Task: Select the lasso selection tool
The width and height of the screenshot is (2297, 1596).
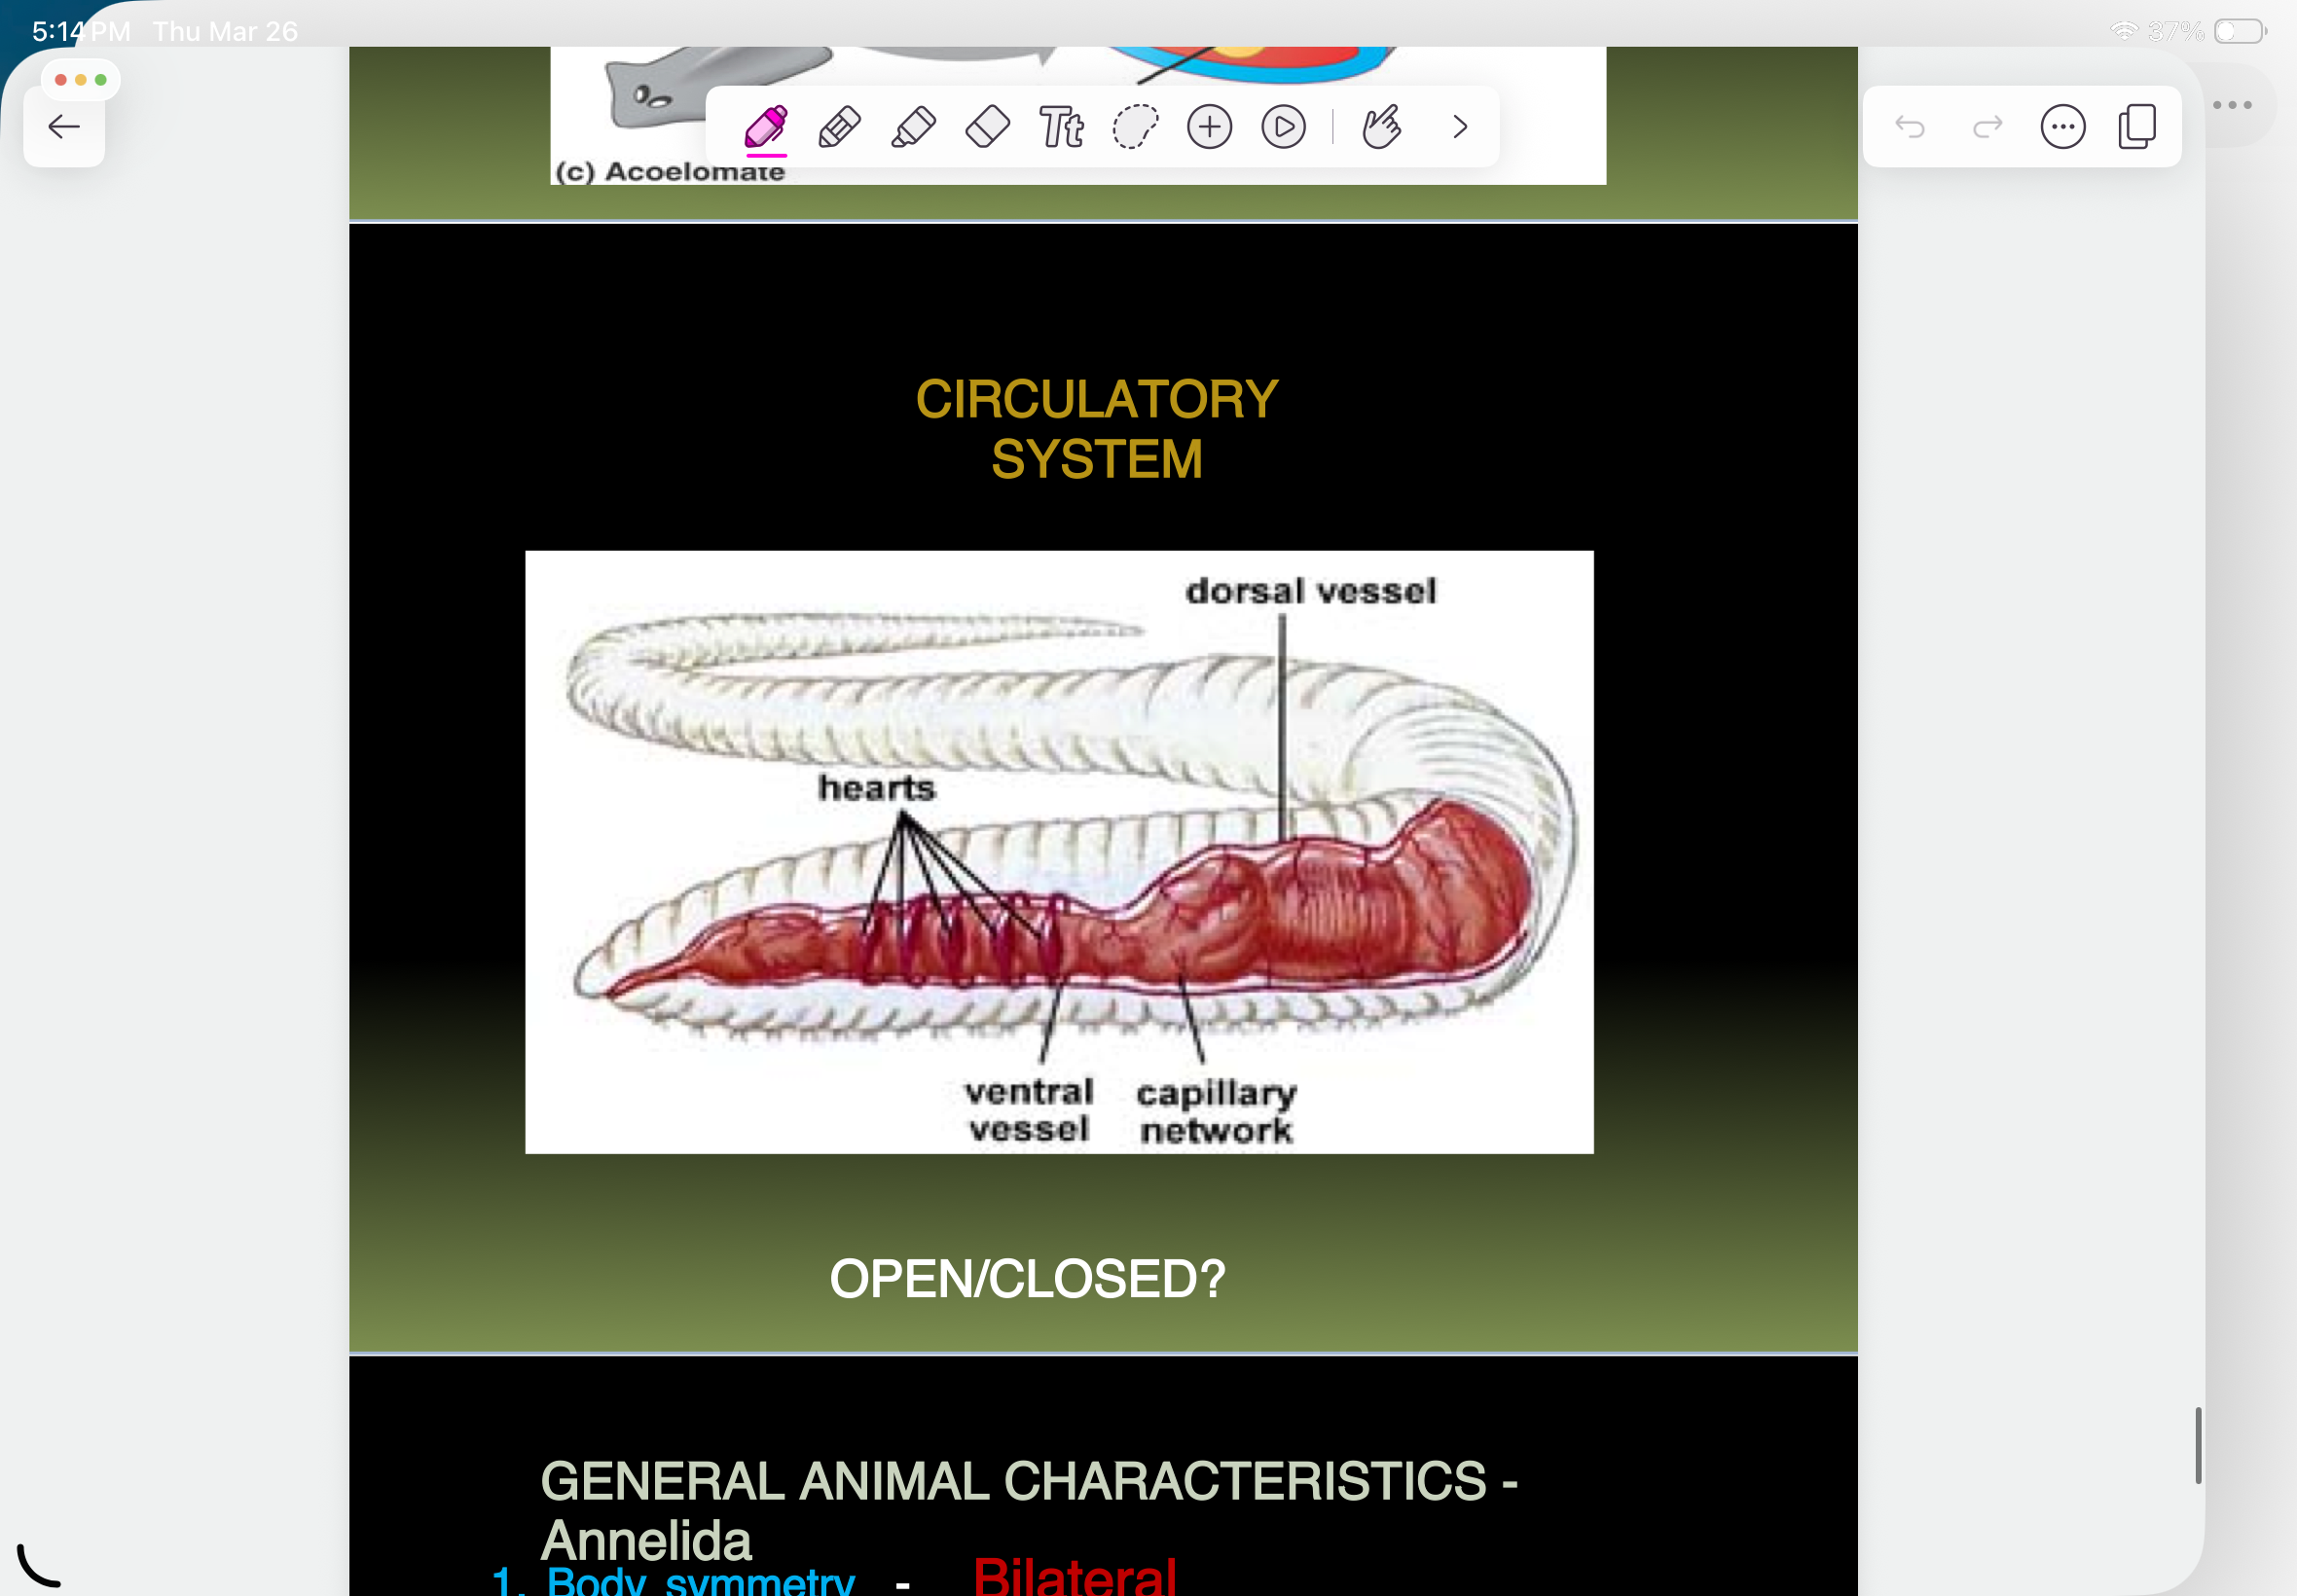Action: [1137, 125]
